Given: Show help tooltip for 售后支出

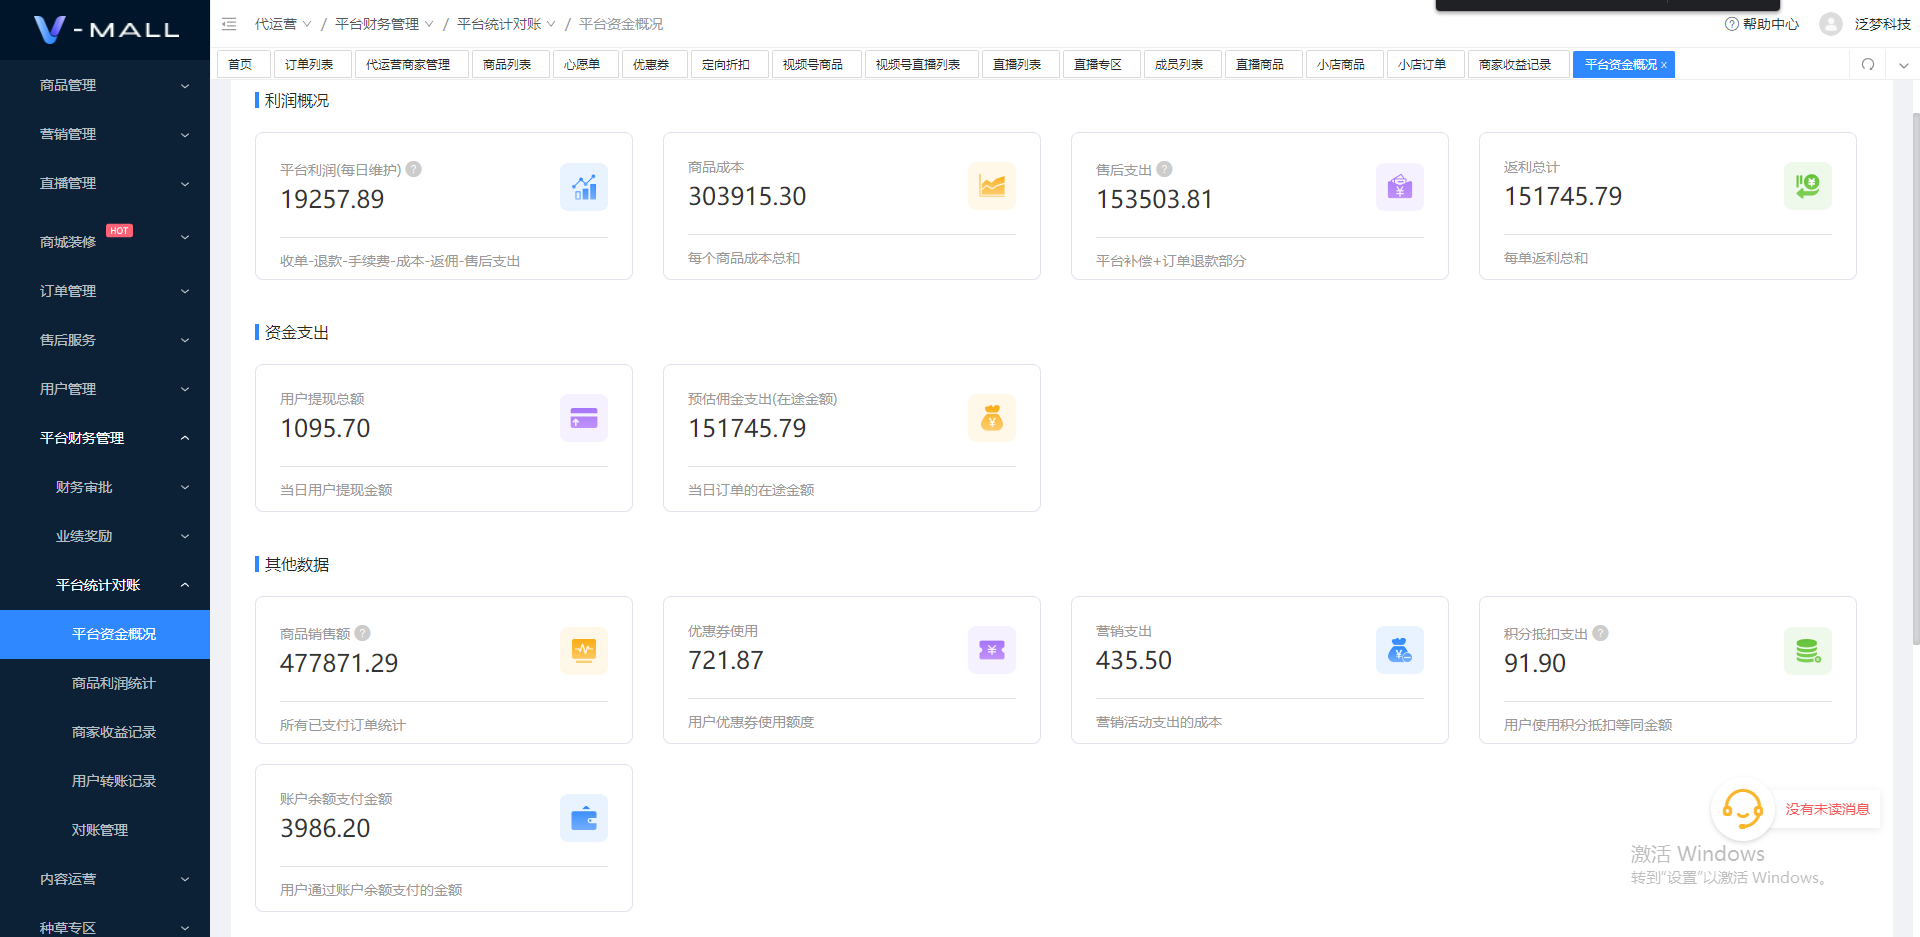Looking at the screenshot, I should (x=1164, y=169).
